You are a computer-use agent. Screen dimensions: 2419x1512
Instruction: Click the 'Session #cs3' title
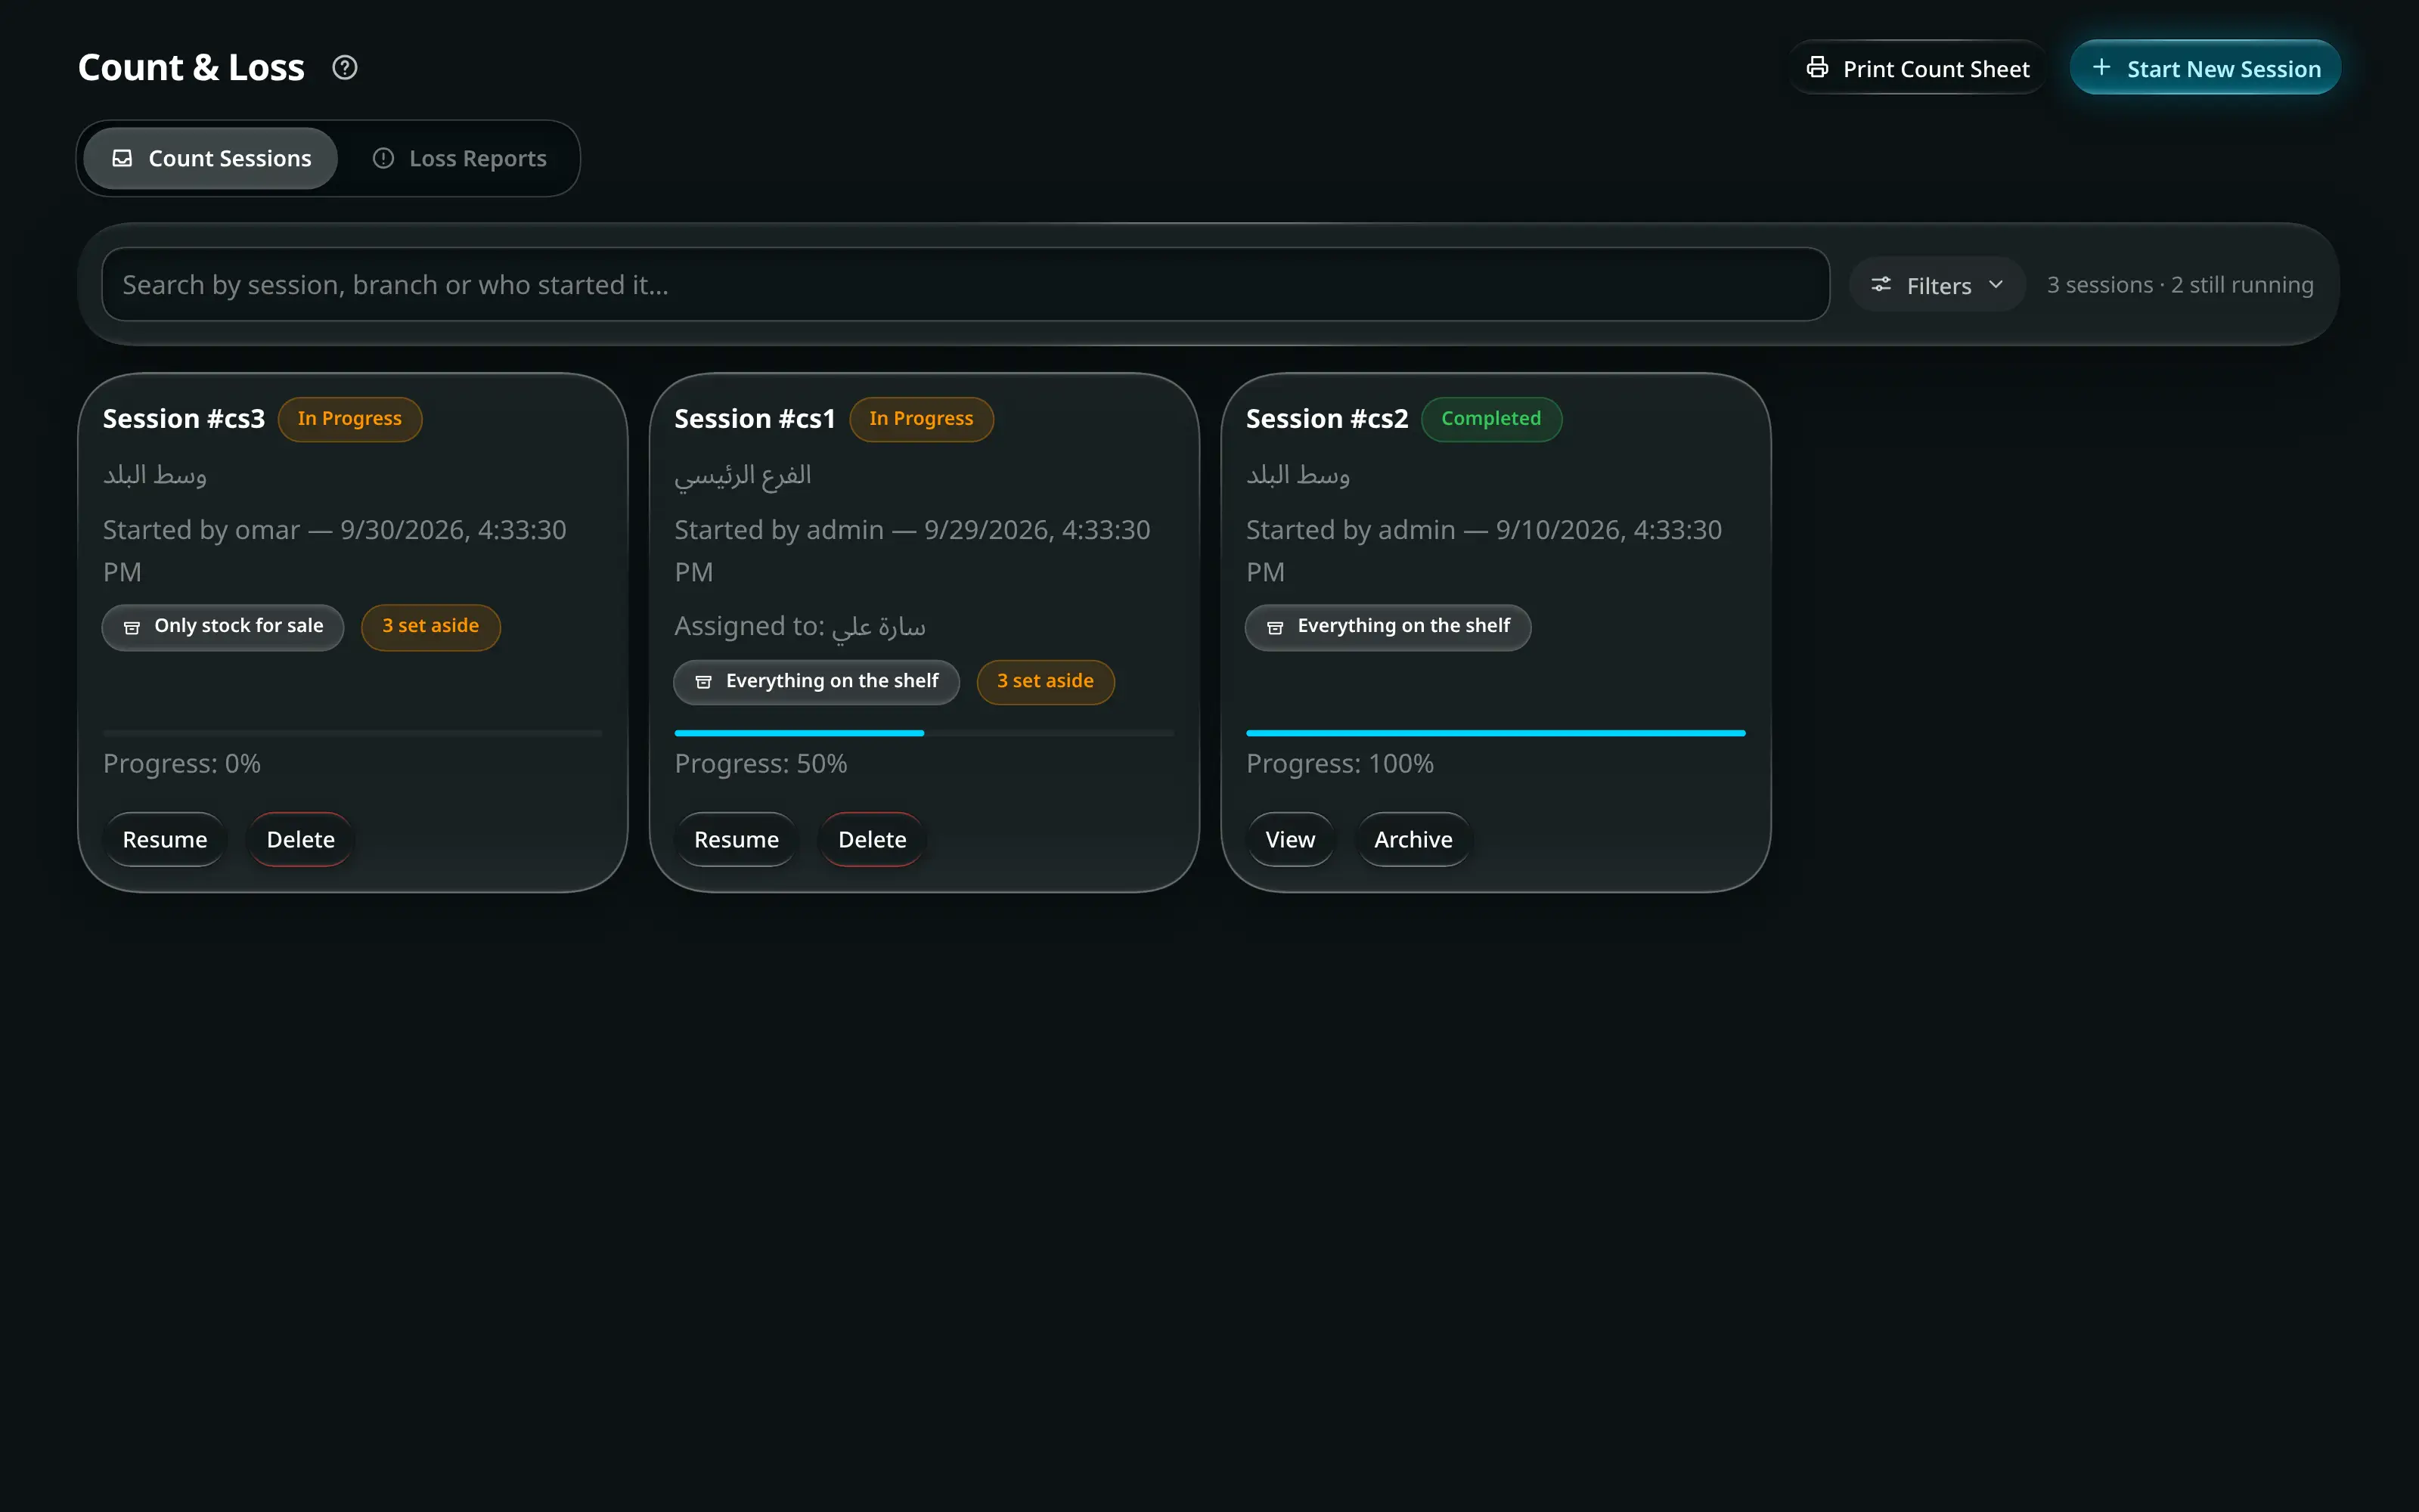point(184,419)
